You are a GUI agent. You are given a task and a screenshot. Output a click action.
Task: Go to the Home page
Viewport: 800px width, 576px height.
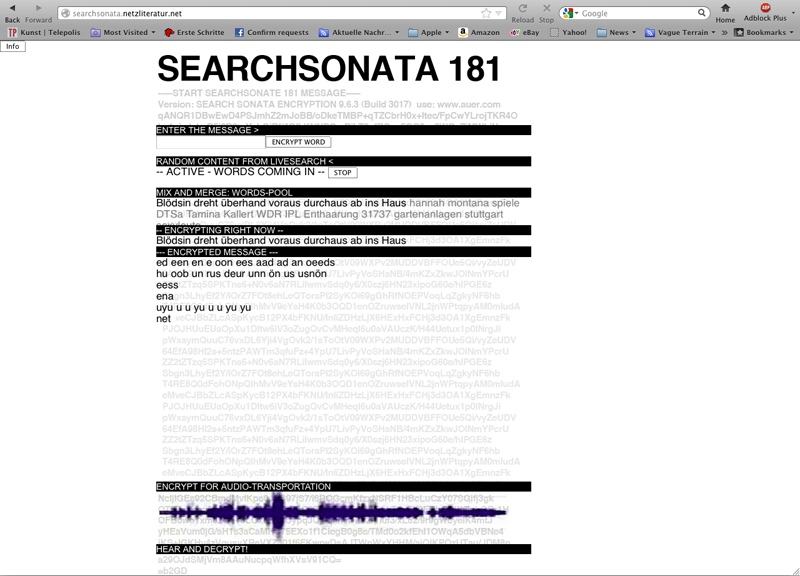pos(725,9)
